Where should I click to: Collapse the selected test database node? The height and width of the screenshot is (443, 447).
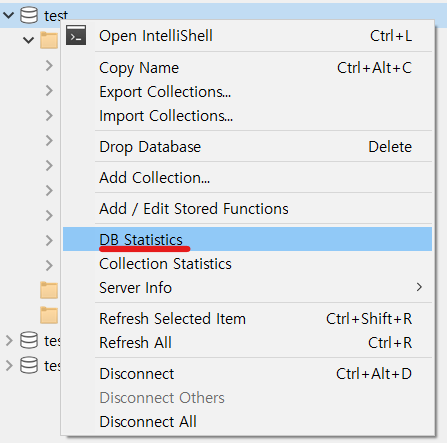pyautogui.click(x=9, y=15)
